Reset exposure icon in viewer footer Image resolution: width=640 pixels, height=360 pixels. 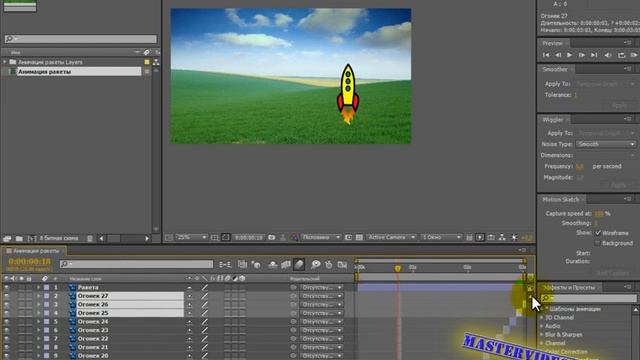pyautogui.click(x=514, y=237)
